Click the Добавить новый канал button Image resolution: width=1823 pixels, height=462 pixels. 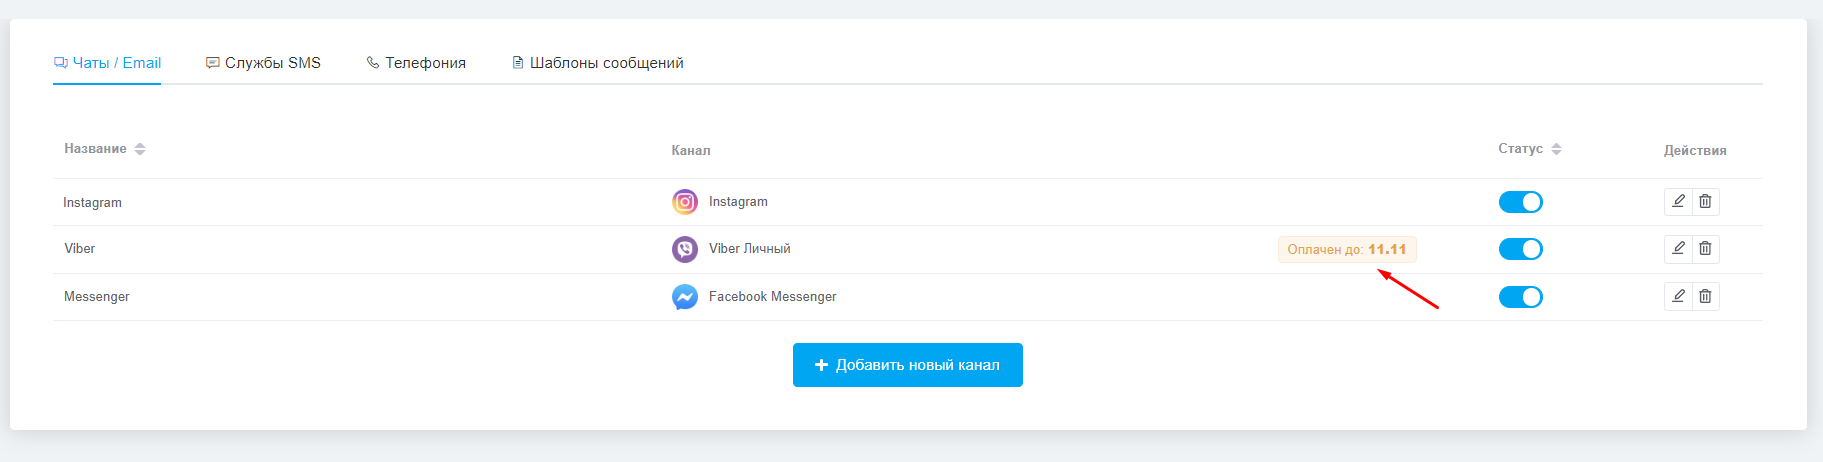click(908, 365)
